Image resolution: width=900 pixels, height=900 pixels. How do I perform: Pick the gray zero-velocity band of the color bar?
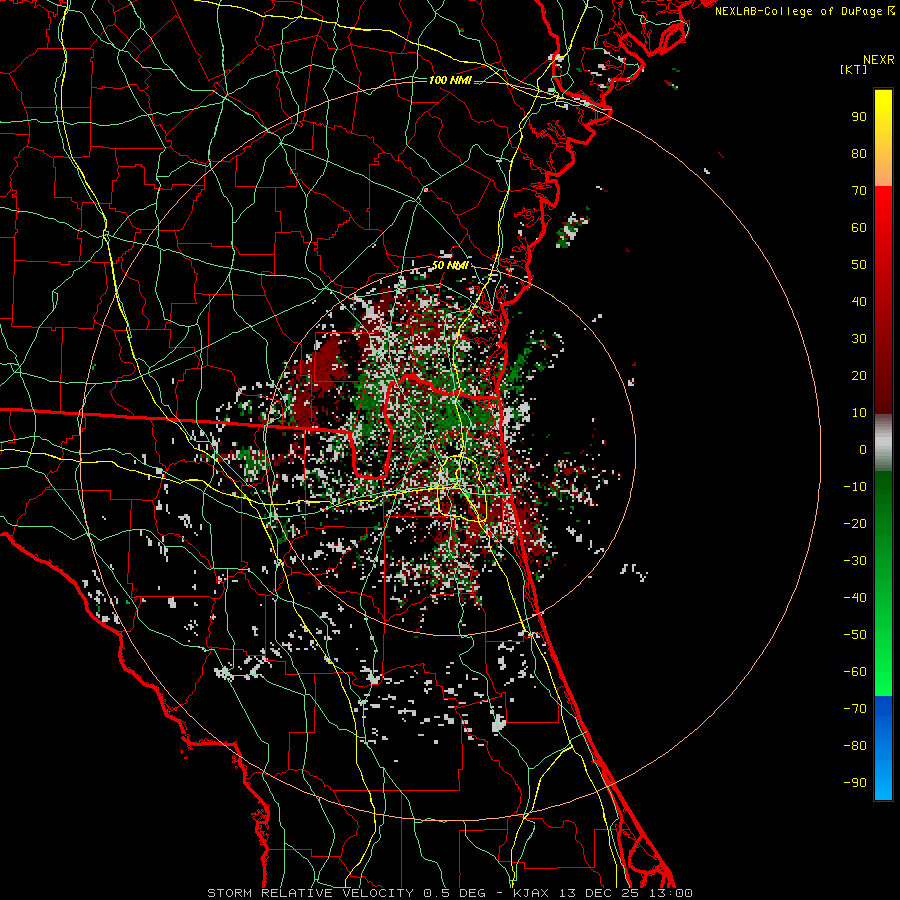883,443
